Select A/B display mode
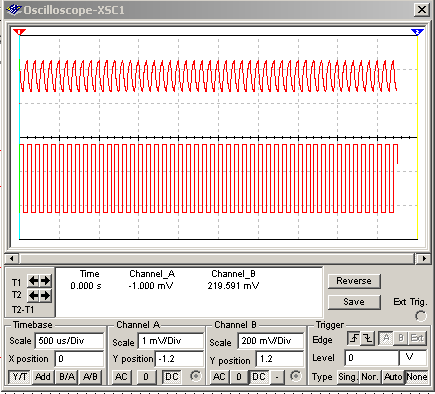435x394 pixels. click(90, 377)
